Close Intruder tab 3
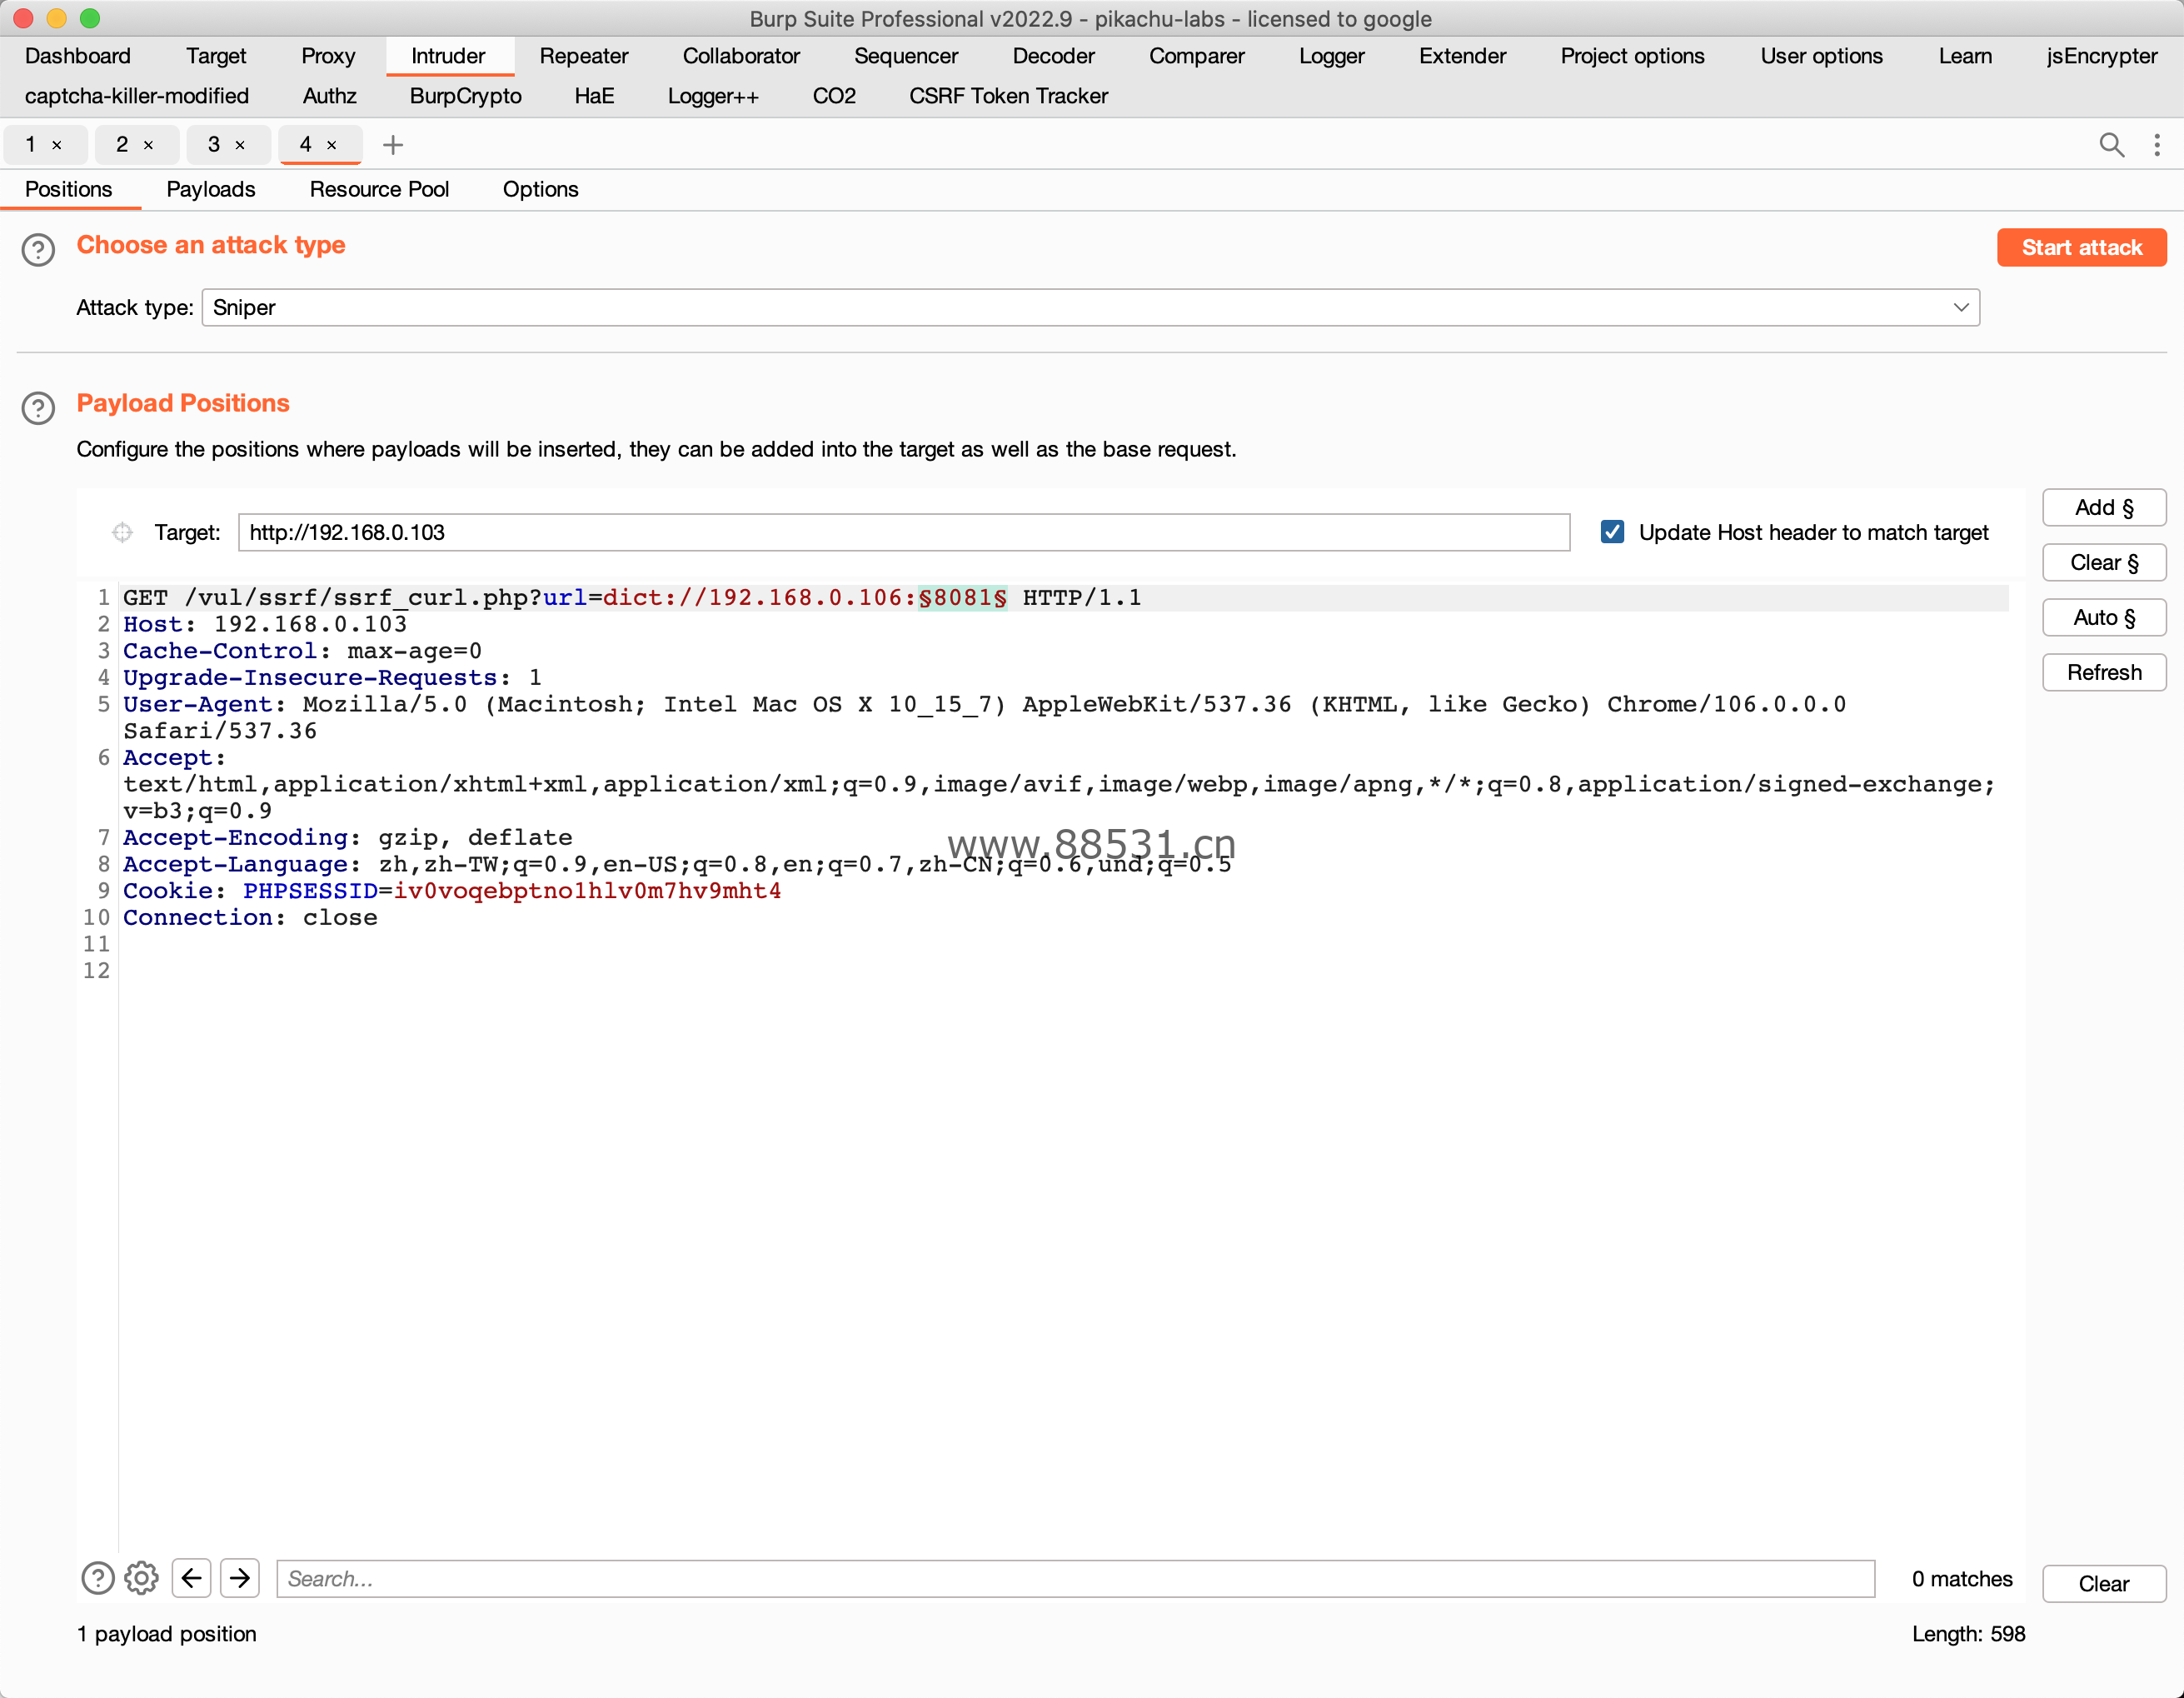The image size is (2184, 1698). [240, 146]
